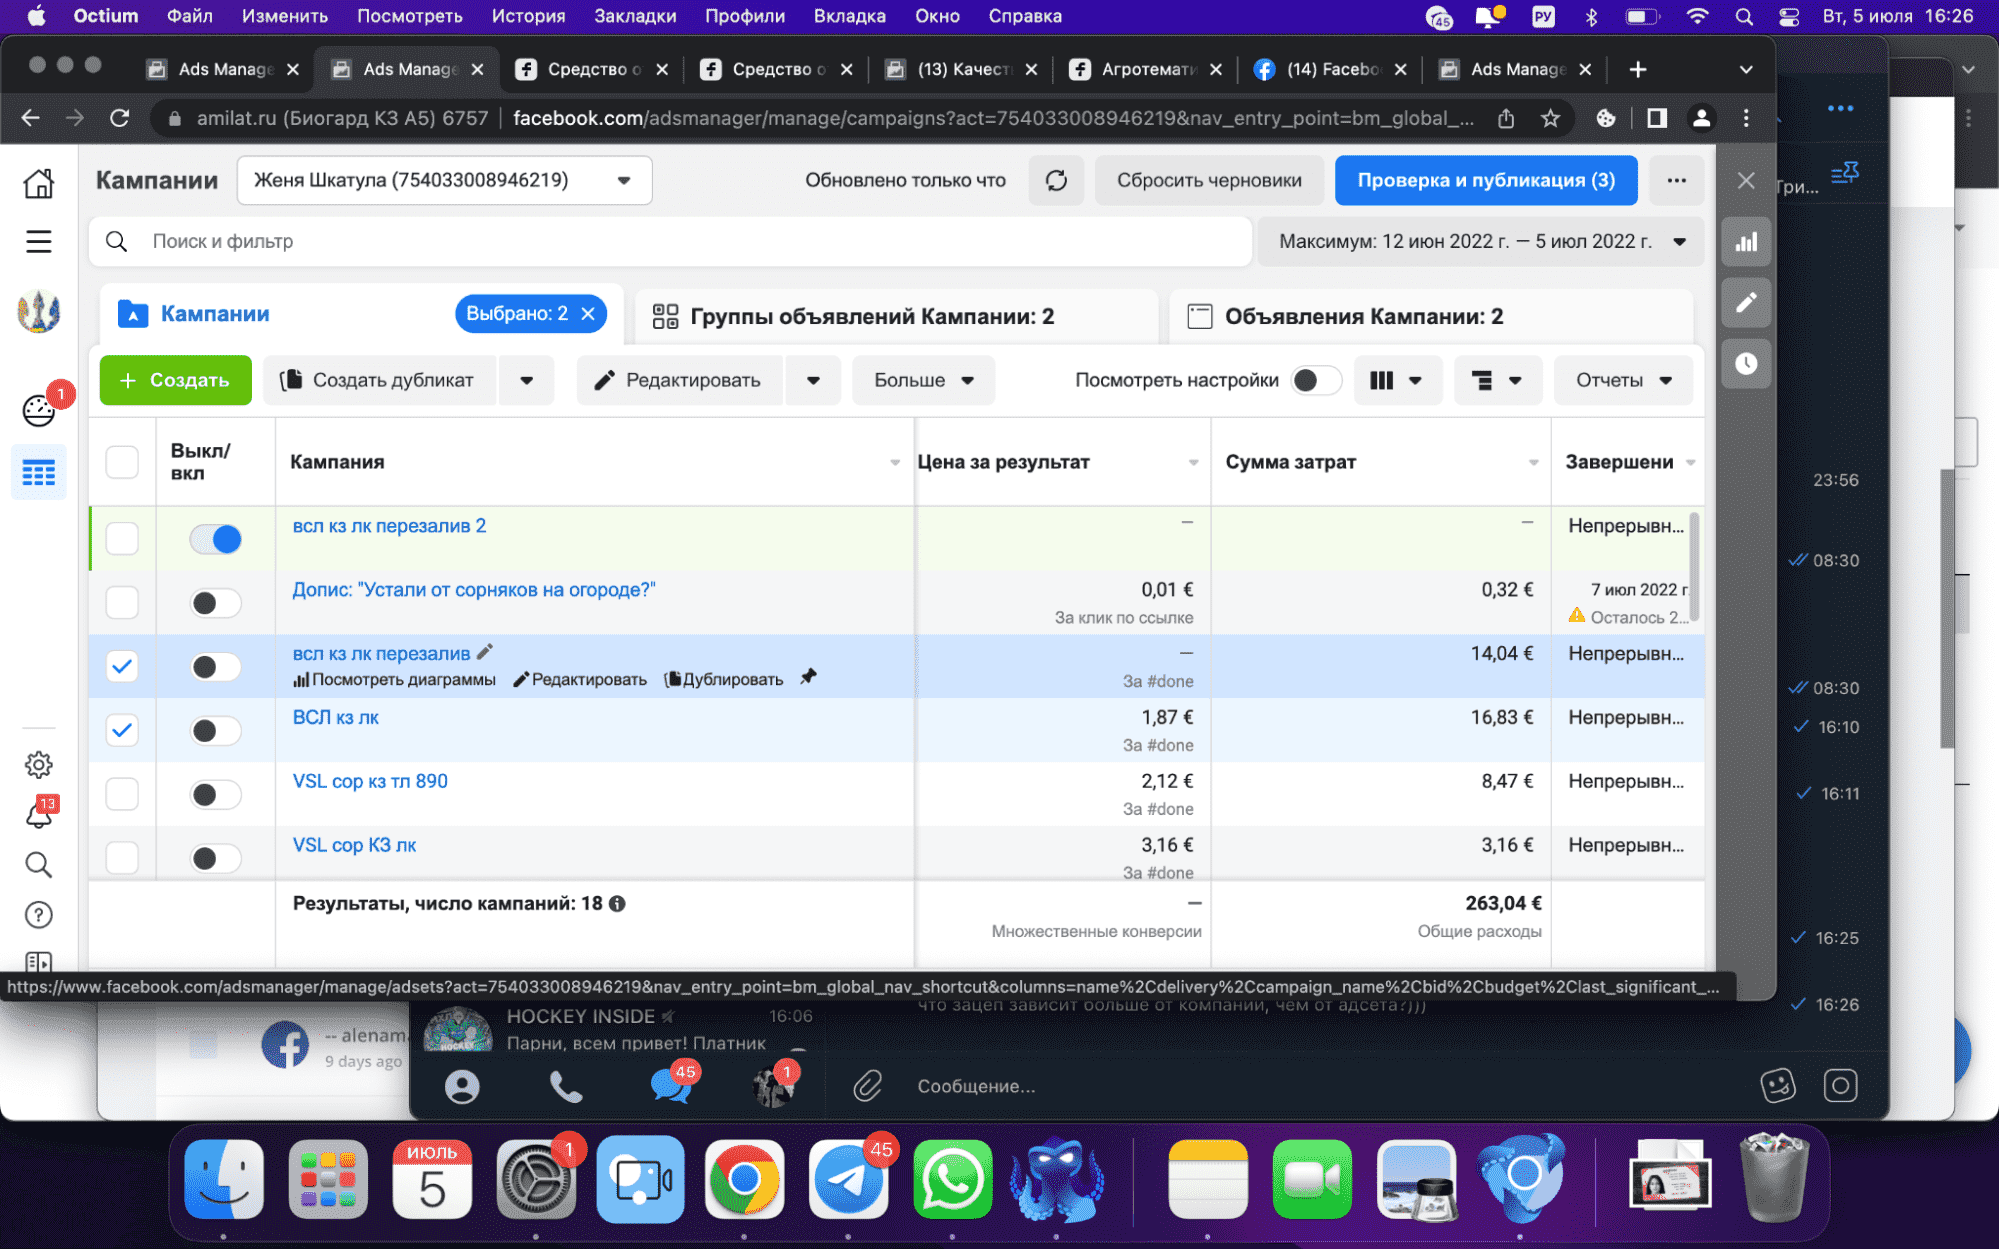Open Telegram emoji sticker icon
Viewport: 1999px width, 1250px height.
[x=1778, y=1086]
